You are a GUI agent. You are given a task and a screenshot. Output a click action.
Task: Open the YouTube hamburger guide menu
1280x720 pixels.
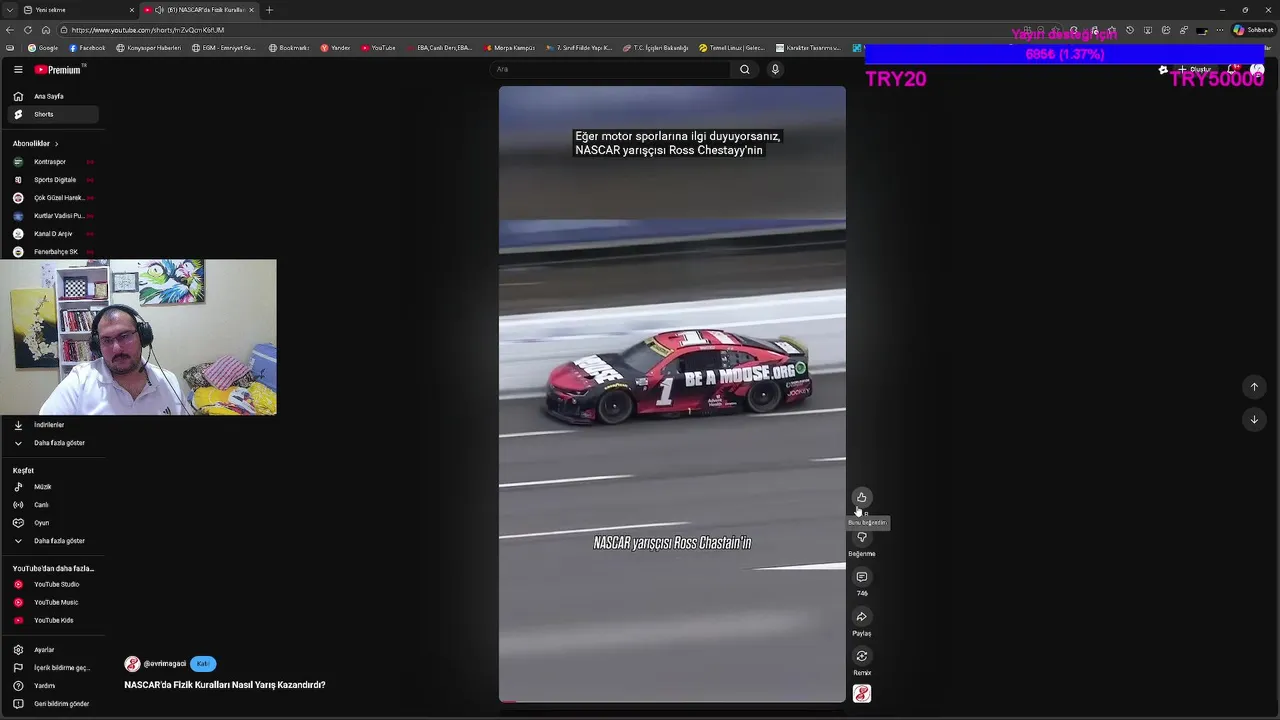coord(18,69)
